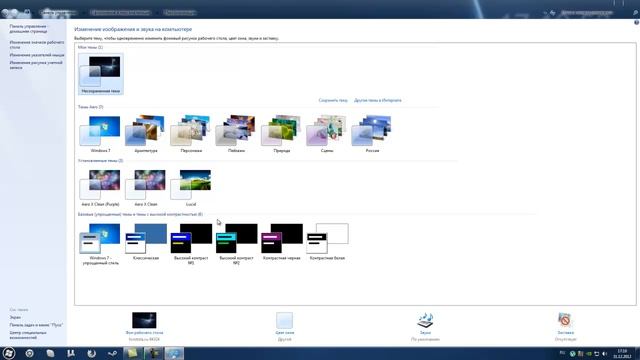Select the Контрастная черная theme

point(282,242)
